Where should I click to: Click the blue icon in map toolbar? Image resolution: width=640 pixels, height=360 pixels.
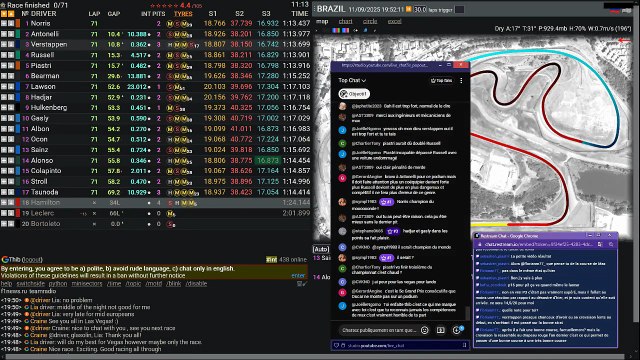365,30
